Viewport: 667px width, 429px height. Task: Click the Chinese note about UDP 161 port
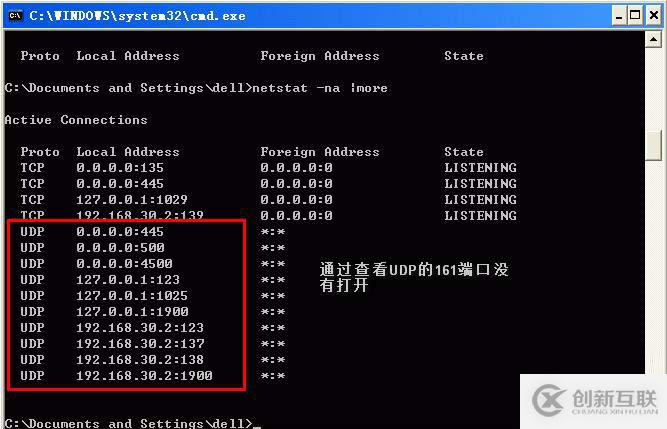point(414,277)
